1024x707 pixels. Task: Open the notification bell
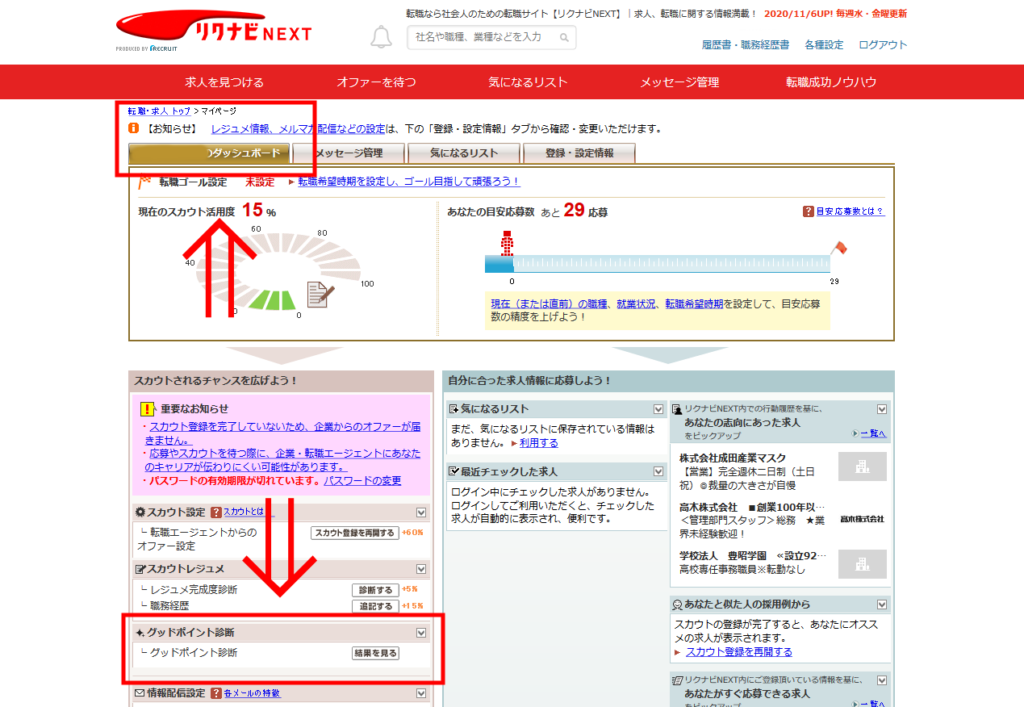click(381, 37)
